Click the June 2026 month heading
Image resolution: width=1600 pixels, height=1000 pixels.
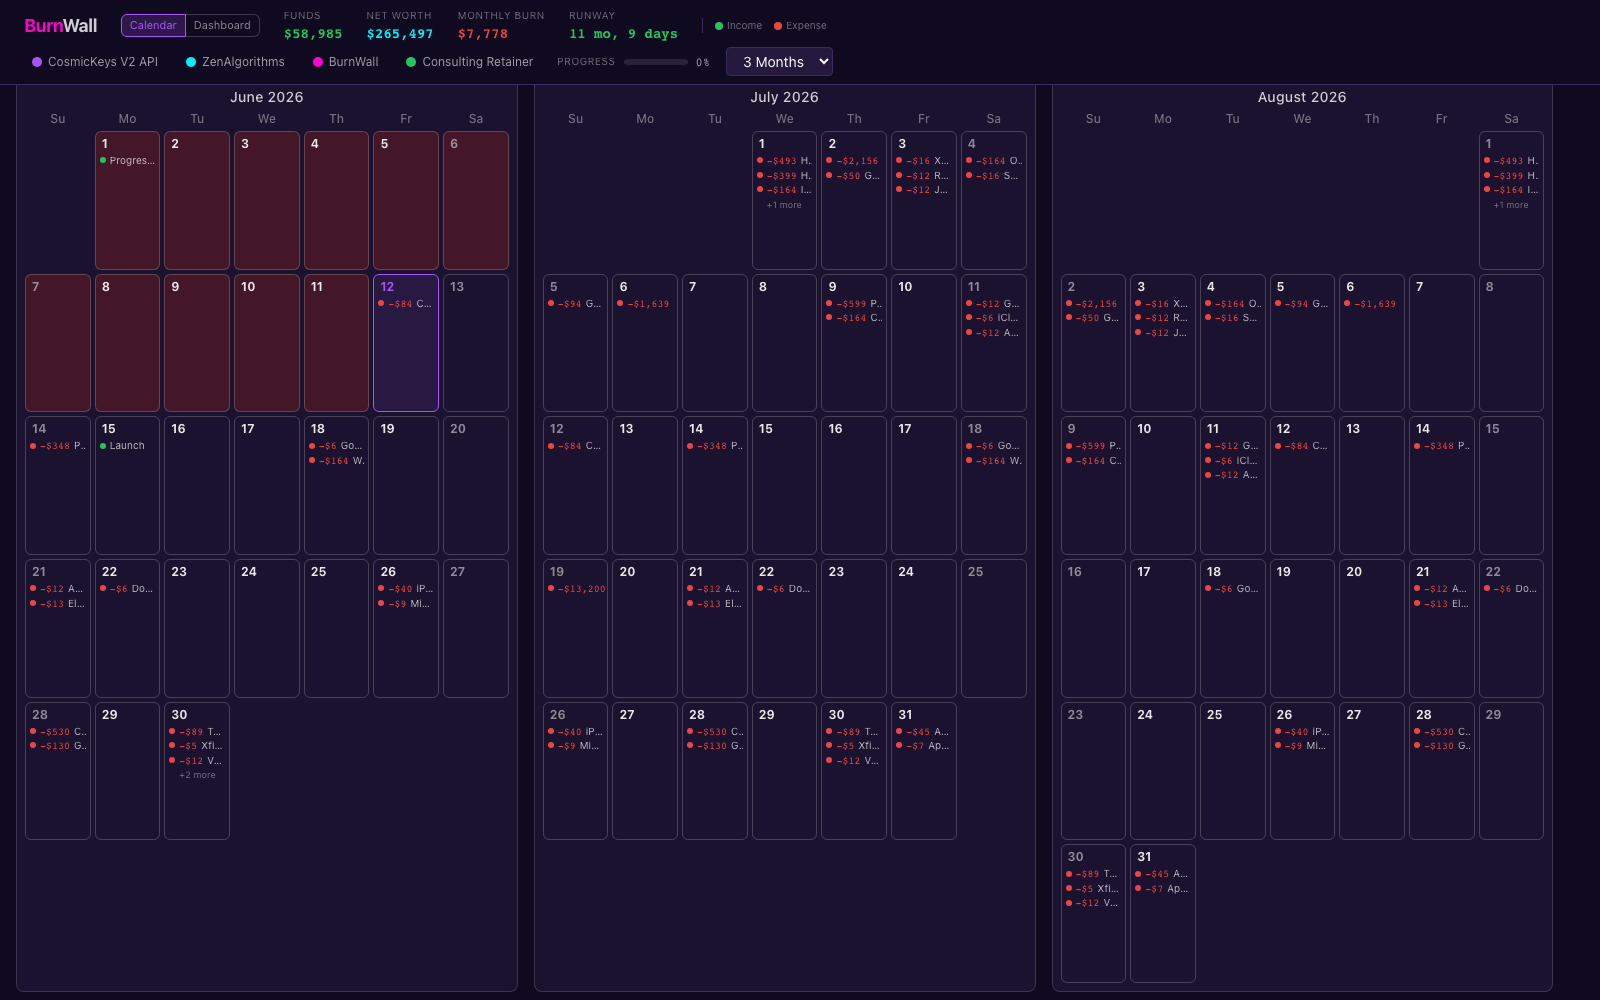click(267, 97)
